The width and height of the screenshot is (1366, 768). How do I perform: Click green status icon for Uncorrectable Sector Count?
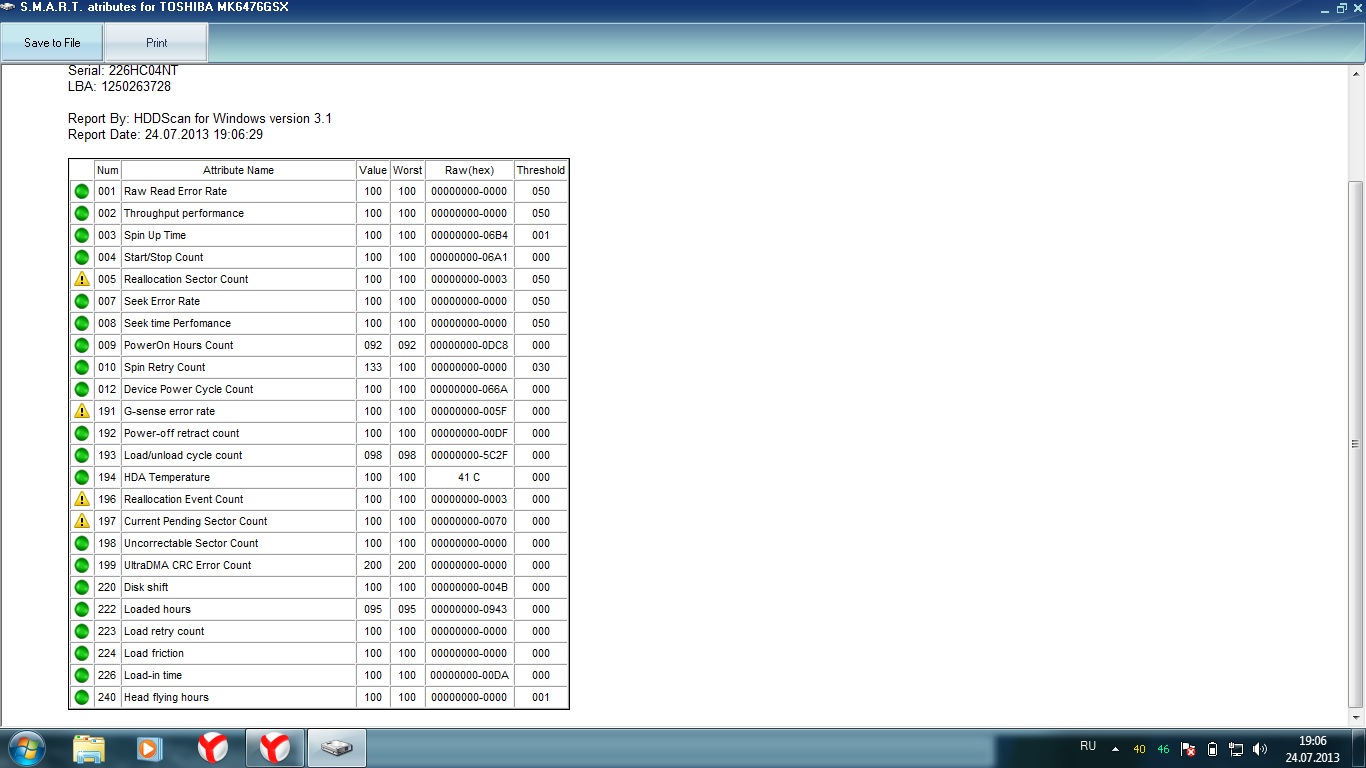(x=82, y=543)
